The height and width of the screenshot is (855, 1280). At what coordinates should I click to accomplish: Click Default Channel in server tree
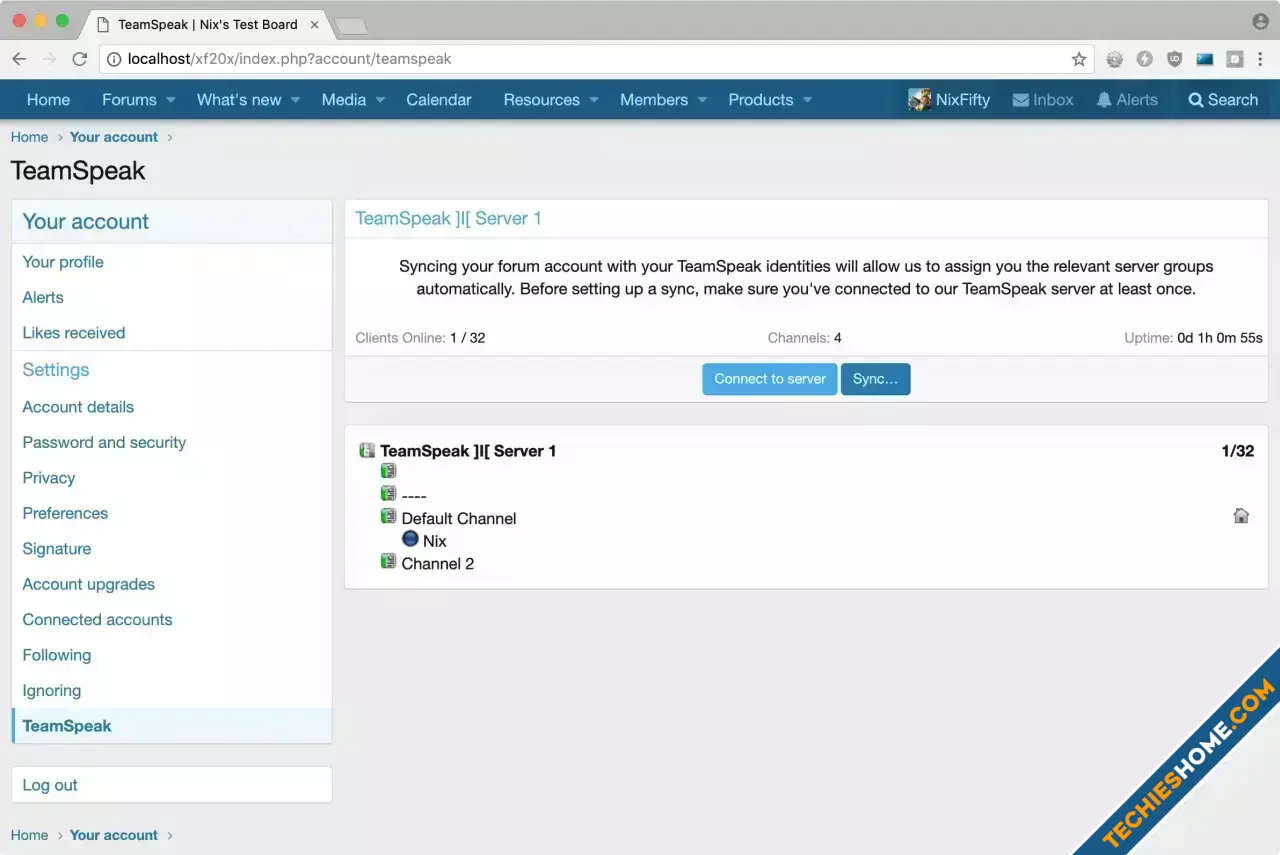(x=459, y=518)
